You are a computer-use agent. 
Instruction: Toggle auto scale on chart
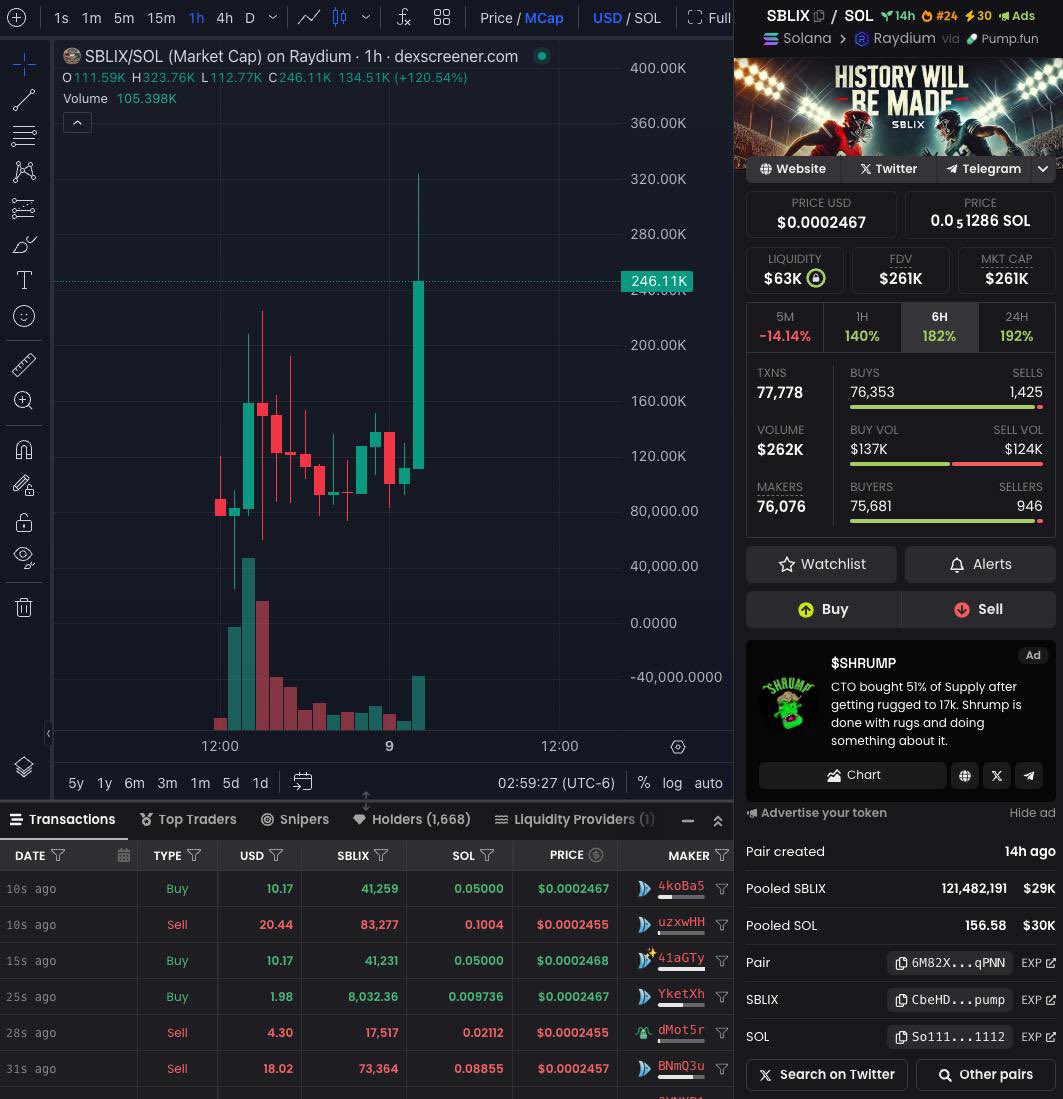click(x=708, y=783)
